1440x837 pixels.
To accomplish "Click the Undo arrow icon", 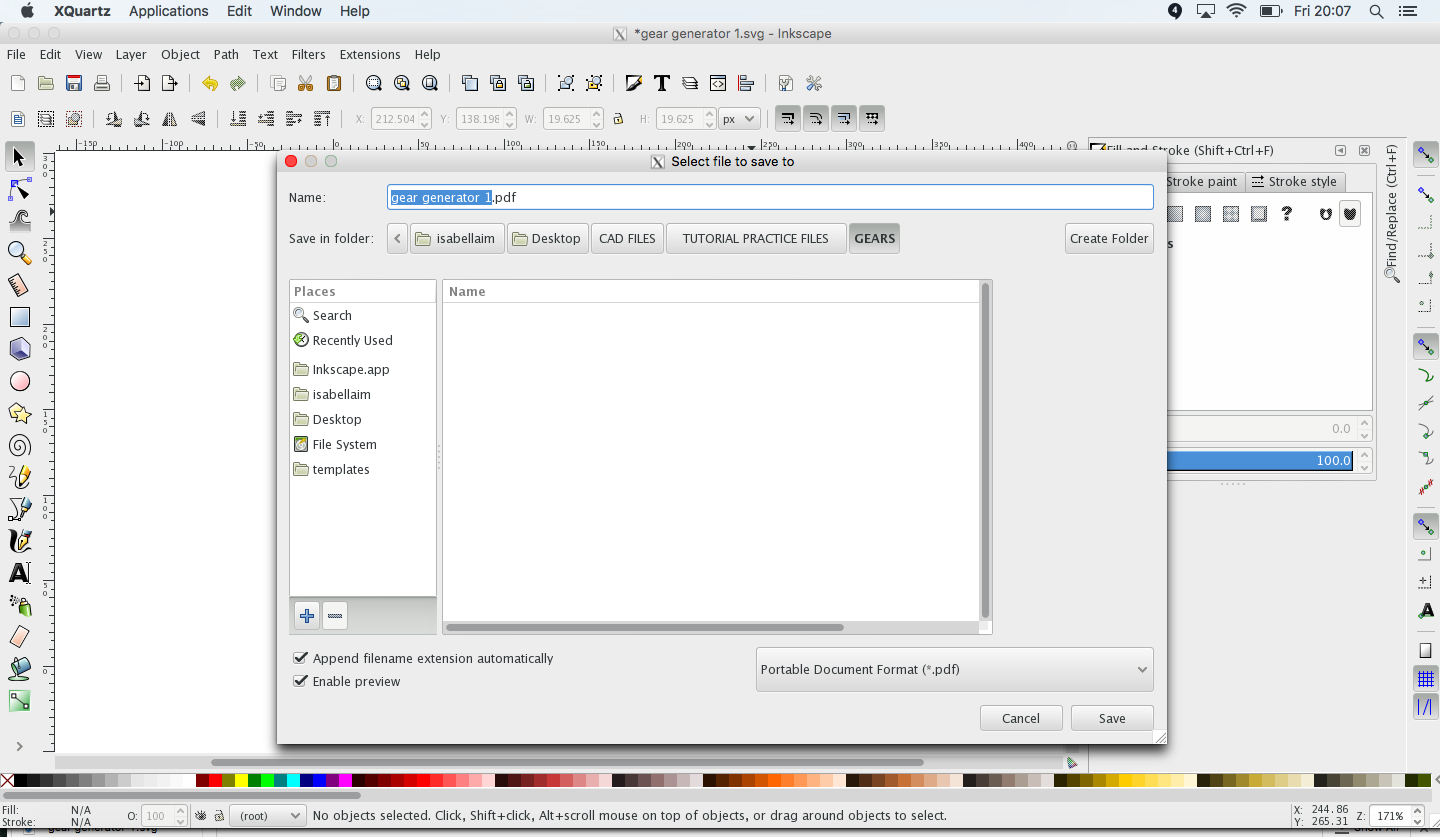I will 209,83.
